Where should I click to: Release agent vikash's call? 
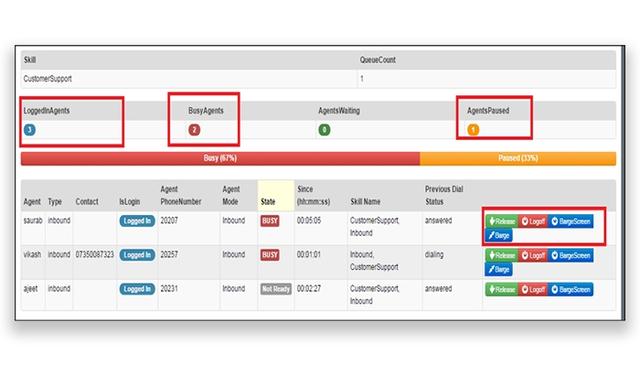pos(502,255)
